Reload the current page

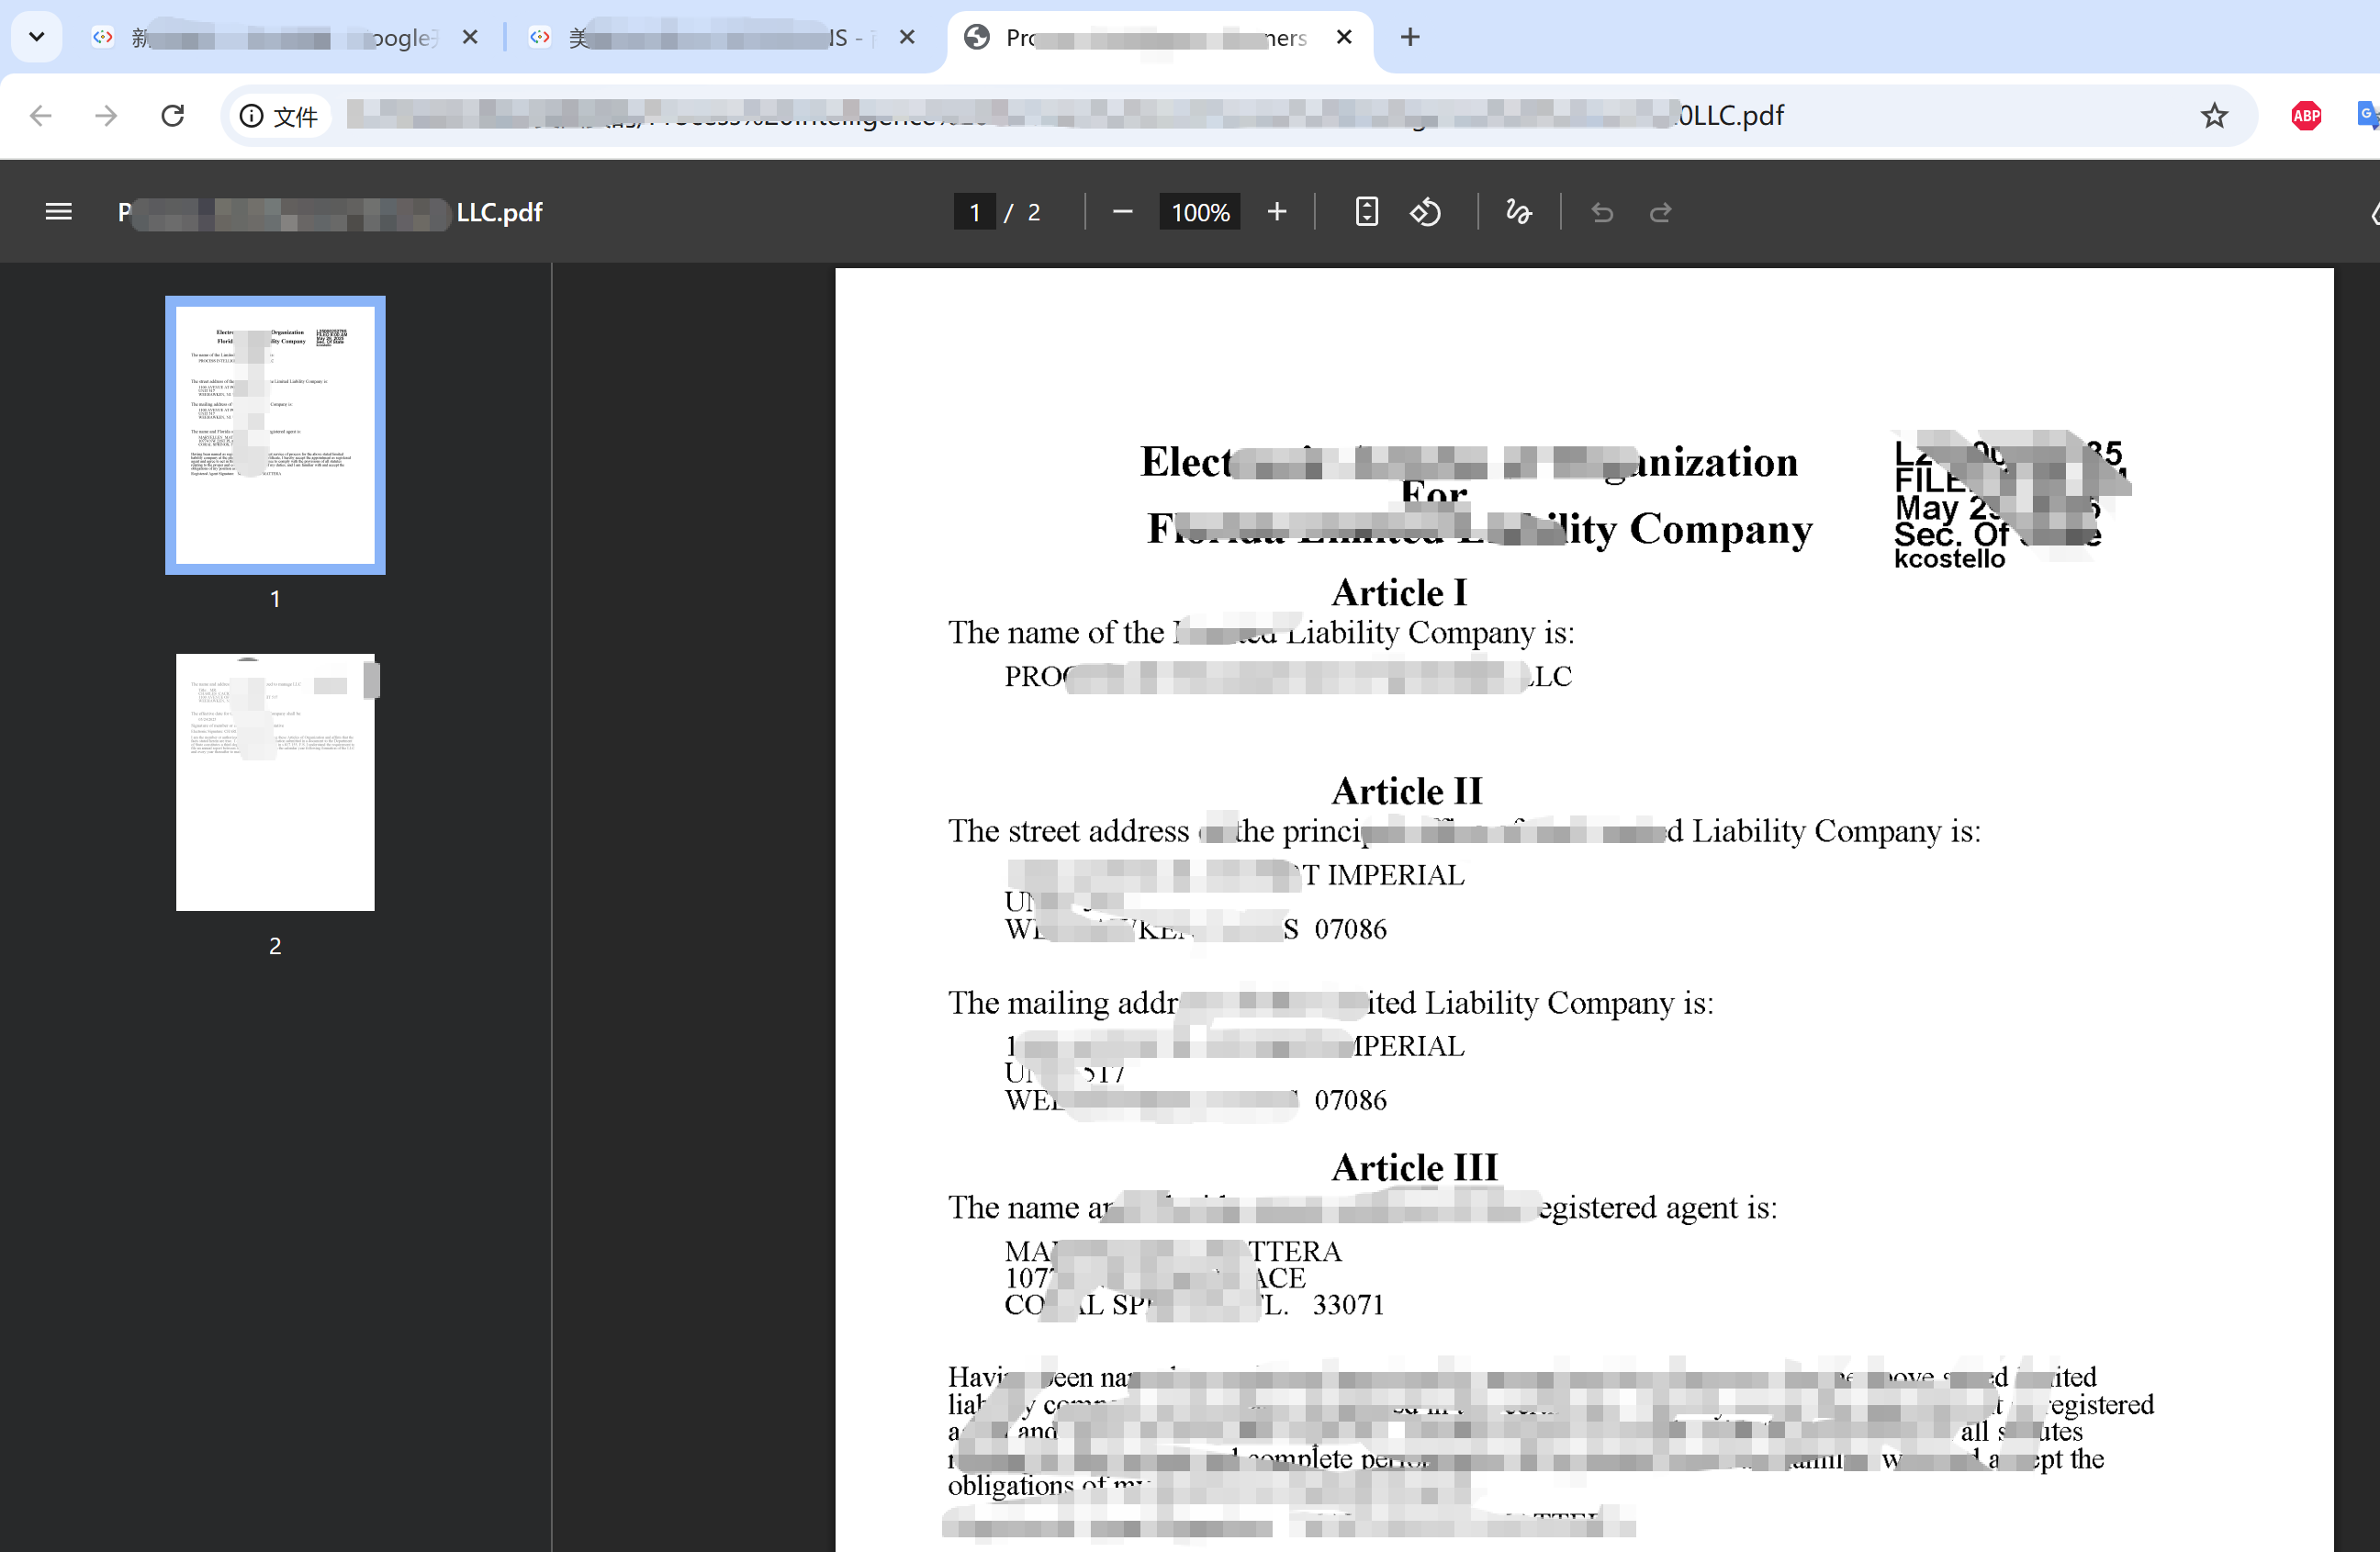(173, 116)
